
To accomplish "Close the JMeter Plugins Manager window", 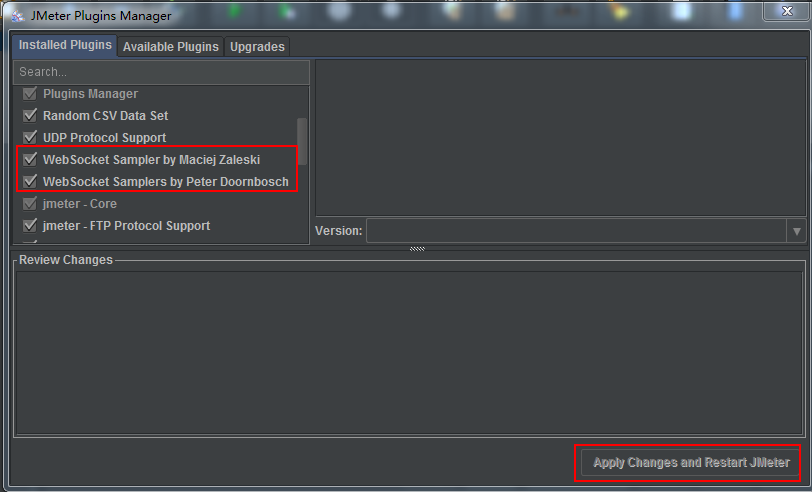I will 787,11.
